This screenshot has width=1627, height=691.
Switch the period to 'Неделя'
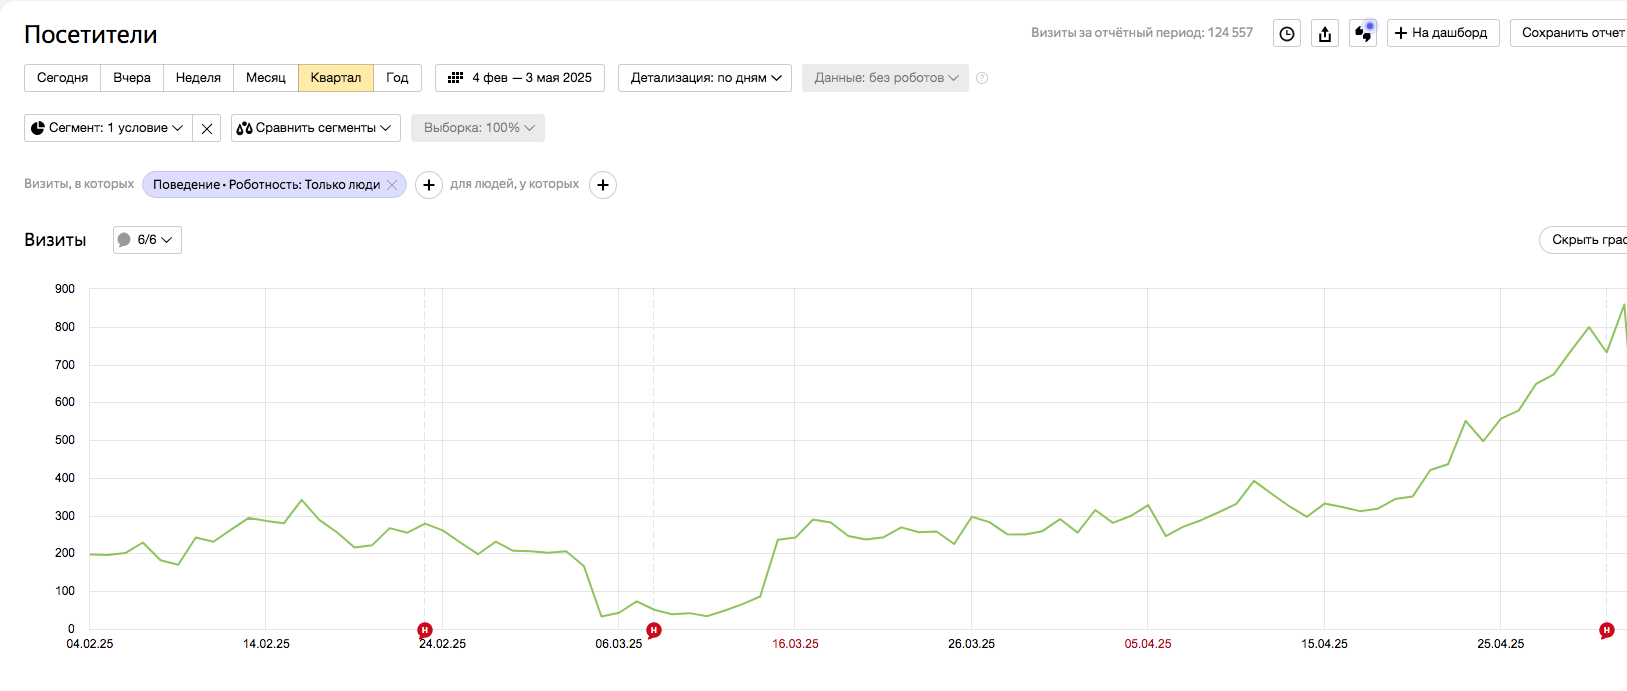click(198, 78)
